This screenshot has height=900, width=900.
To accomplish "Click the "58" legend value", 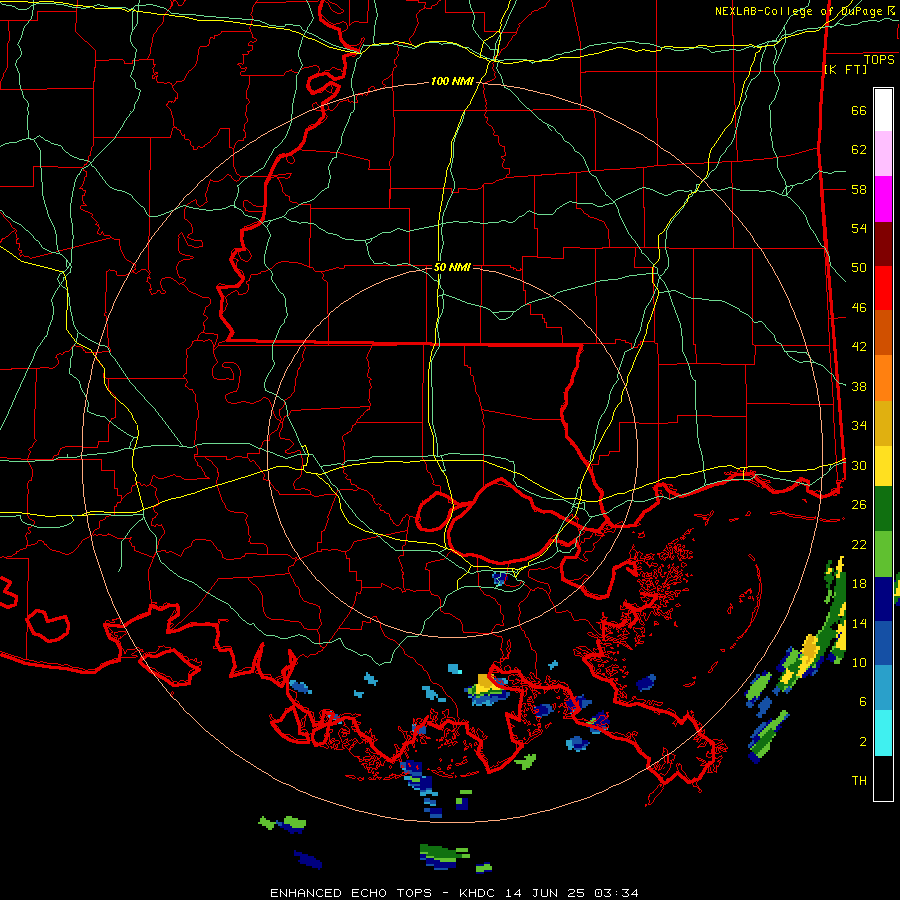I will 859,189.
